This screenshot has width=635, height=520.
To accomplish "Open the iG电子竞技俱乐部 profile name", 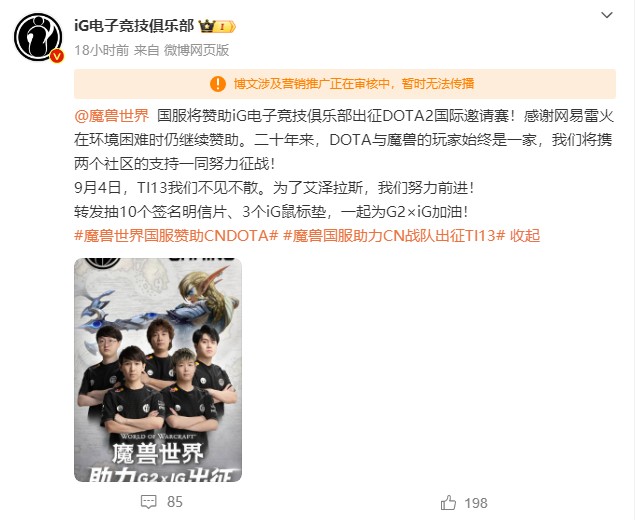I will click(x=134, y=26).
